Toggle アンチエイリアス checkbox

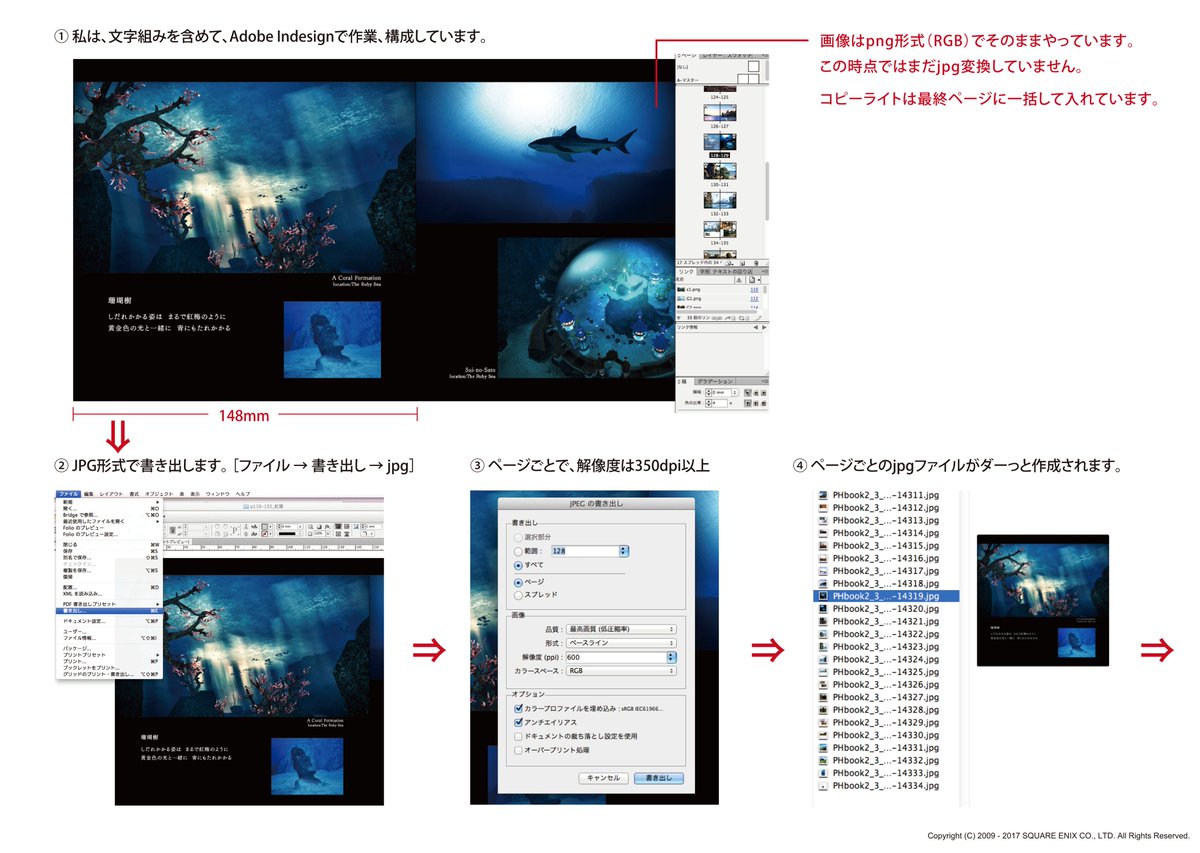click(x=517, y=721)
